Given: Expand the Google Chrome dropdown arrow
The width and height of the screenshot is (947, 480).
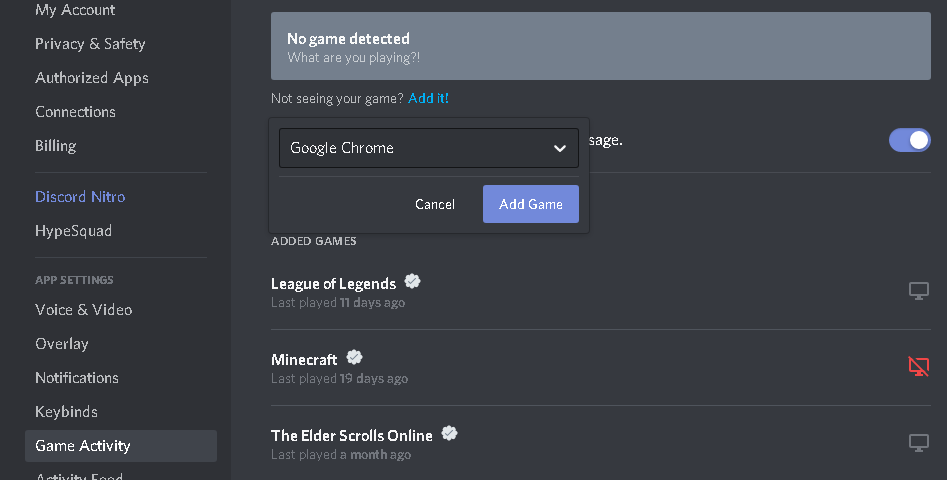Looking at the screenshot, I should point(560,148).
